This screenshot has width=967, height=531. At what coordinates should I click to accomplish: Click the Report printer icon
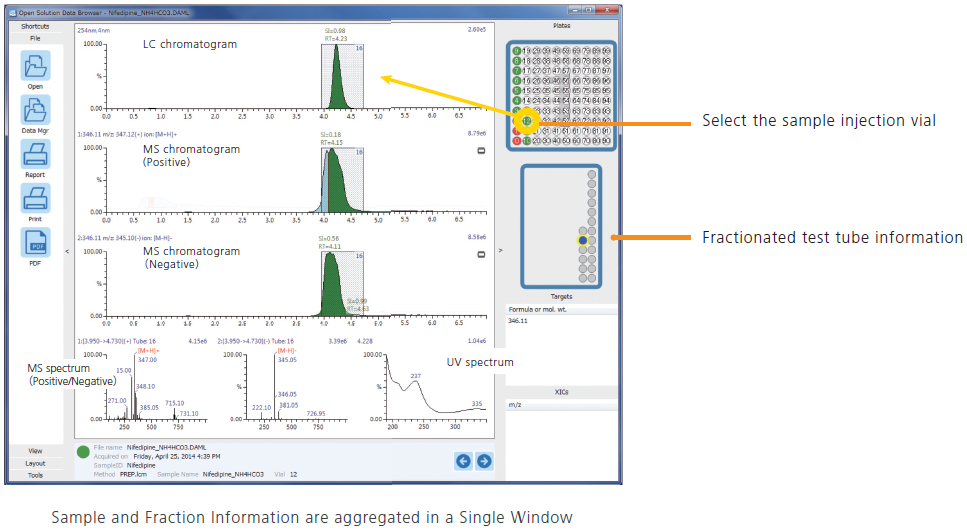(x=35, y=155)
